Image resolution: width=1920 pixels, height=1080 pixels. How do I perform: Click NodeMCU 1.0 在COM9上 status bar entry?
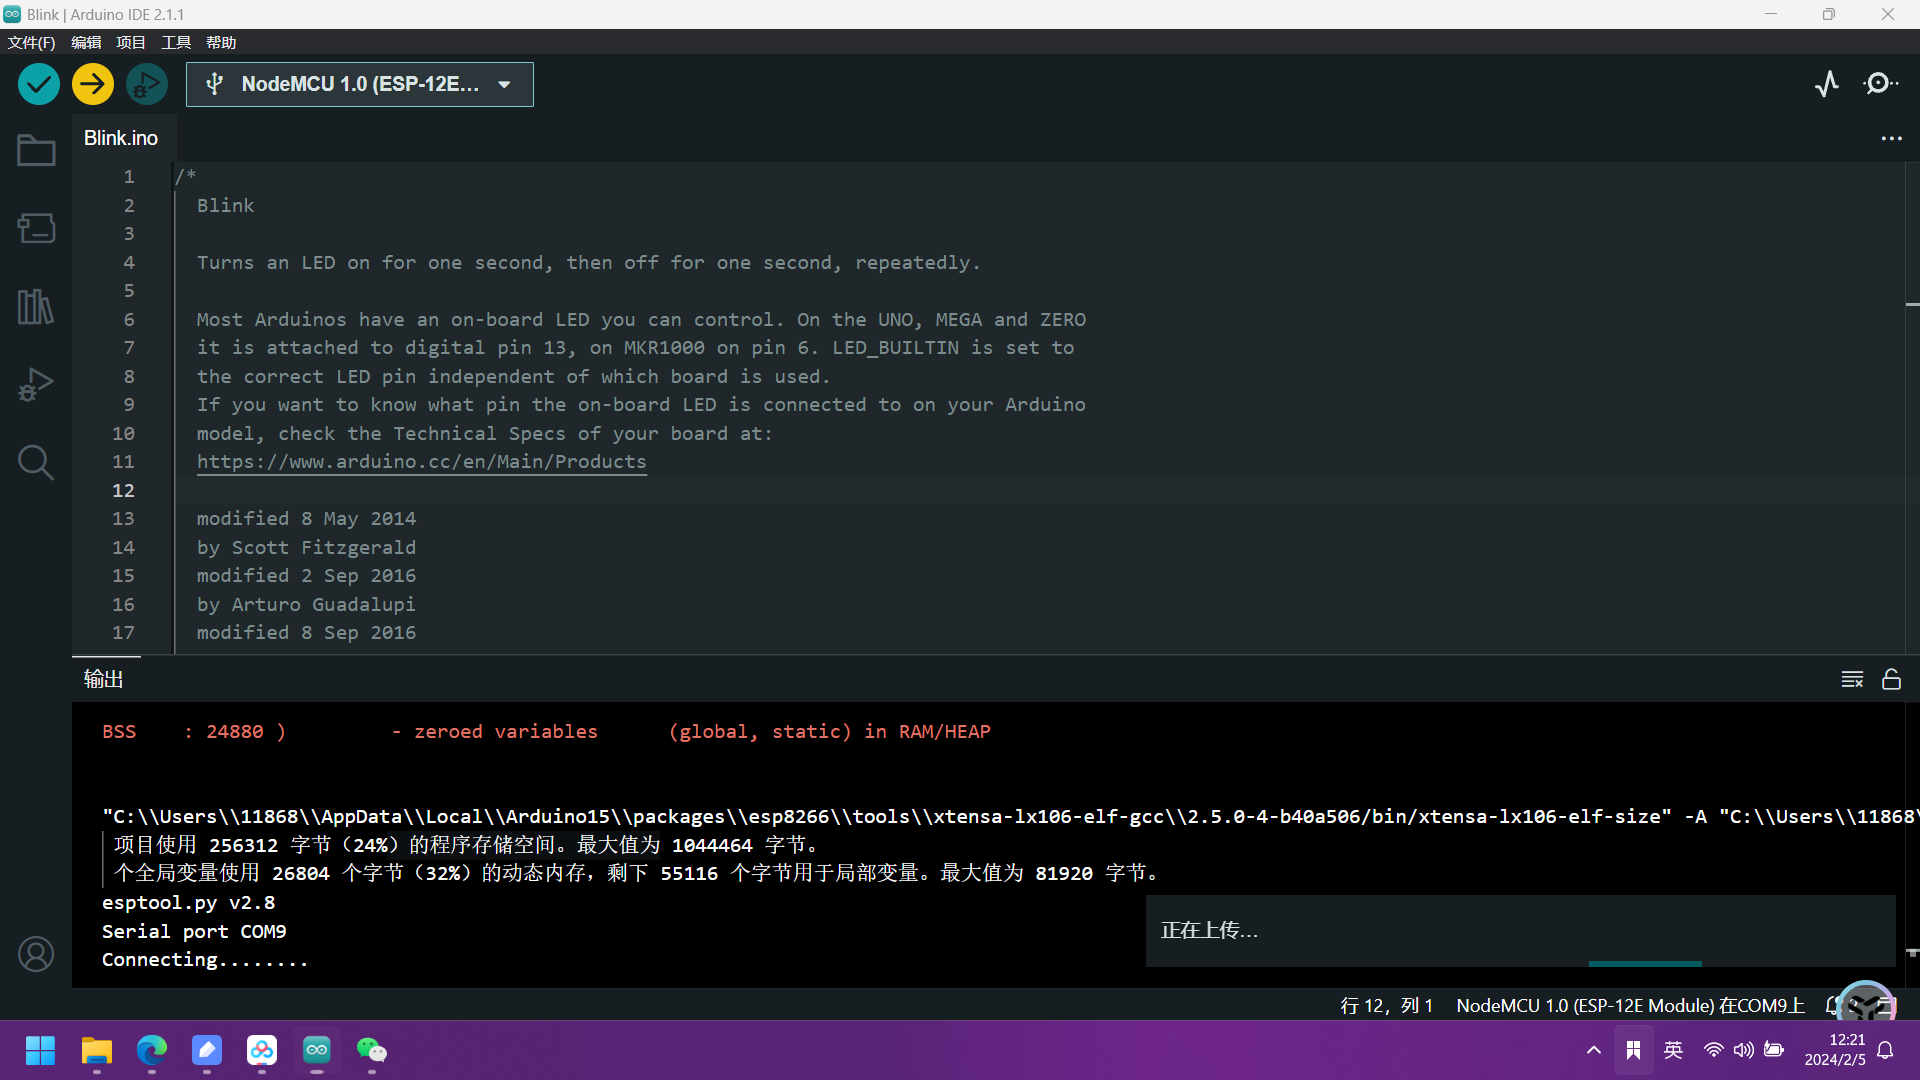point(1630,1005)
